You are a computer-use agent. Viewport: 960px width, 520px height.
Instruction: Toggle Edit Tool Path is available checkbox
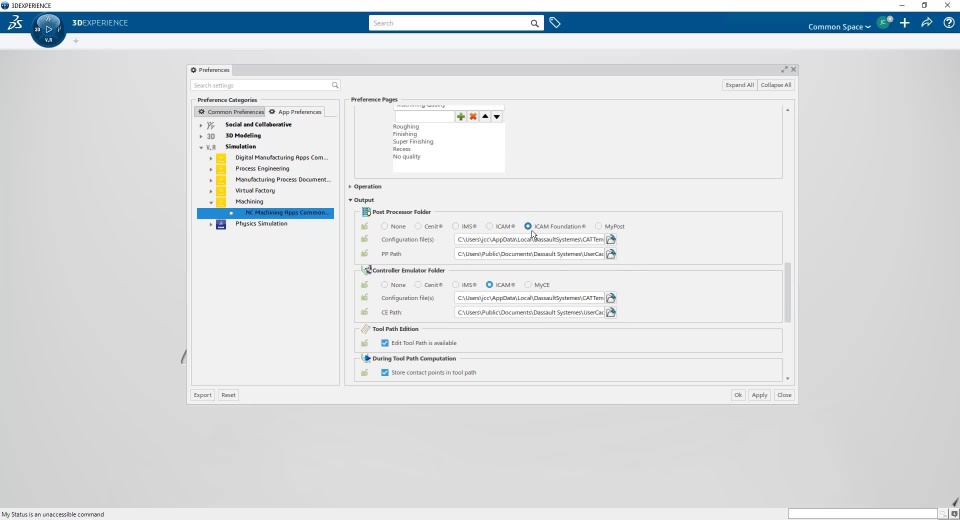pos(384,343)
